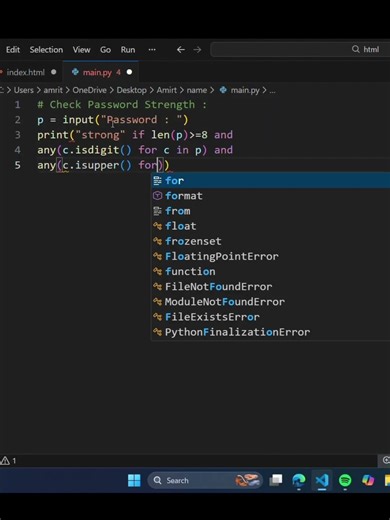
Task: Open the Windows Start menu
Action: pos(134,480)
